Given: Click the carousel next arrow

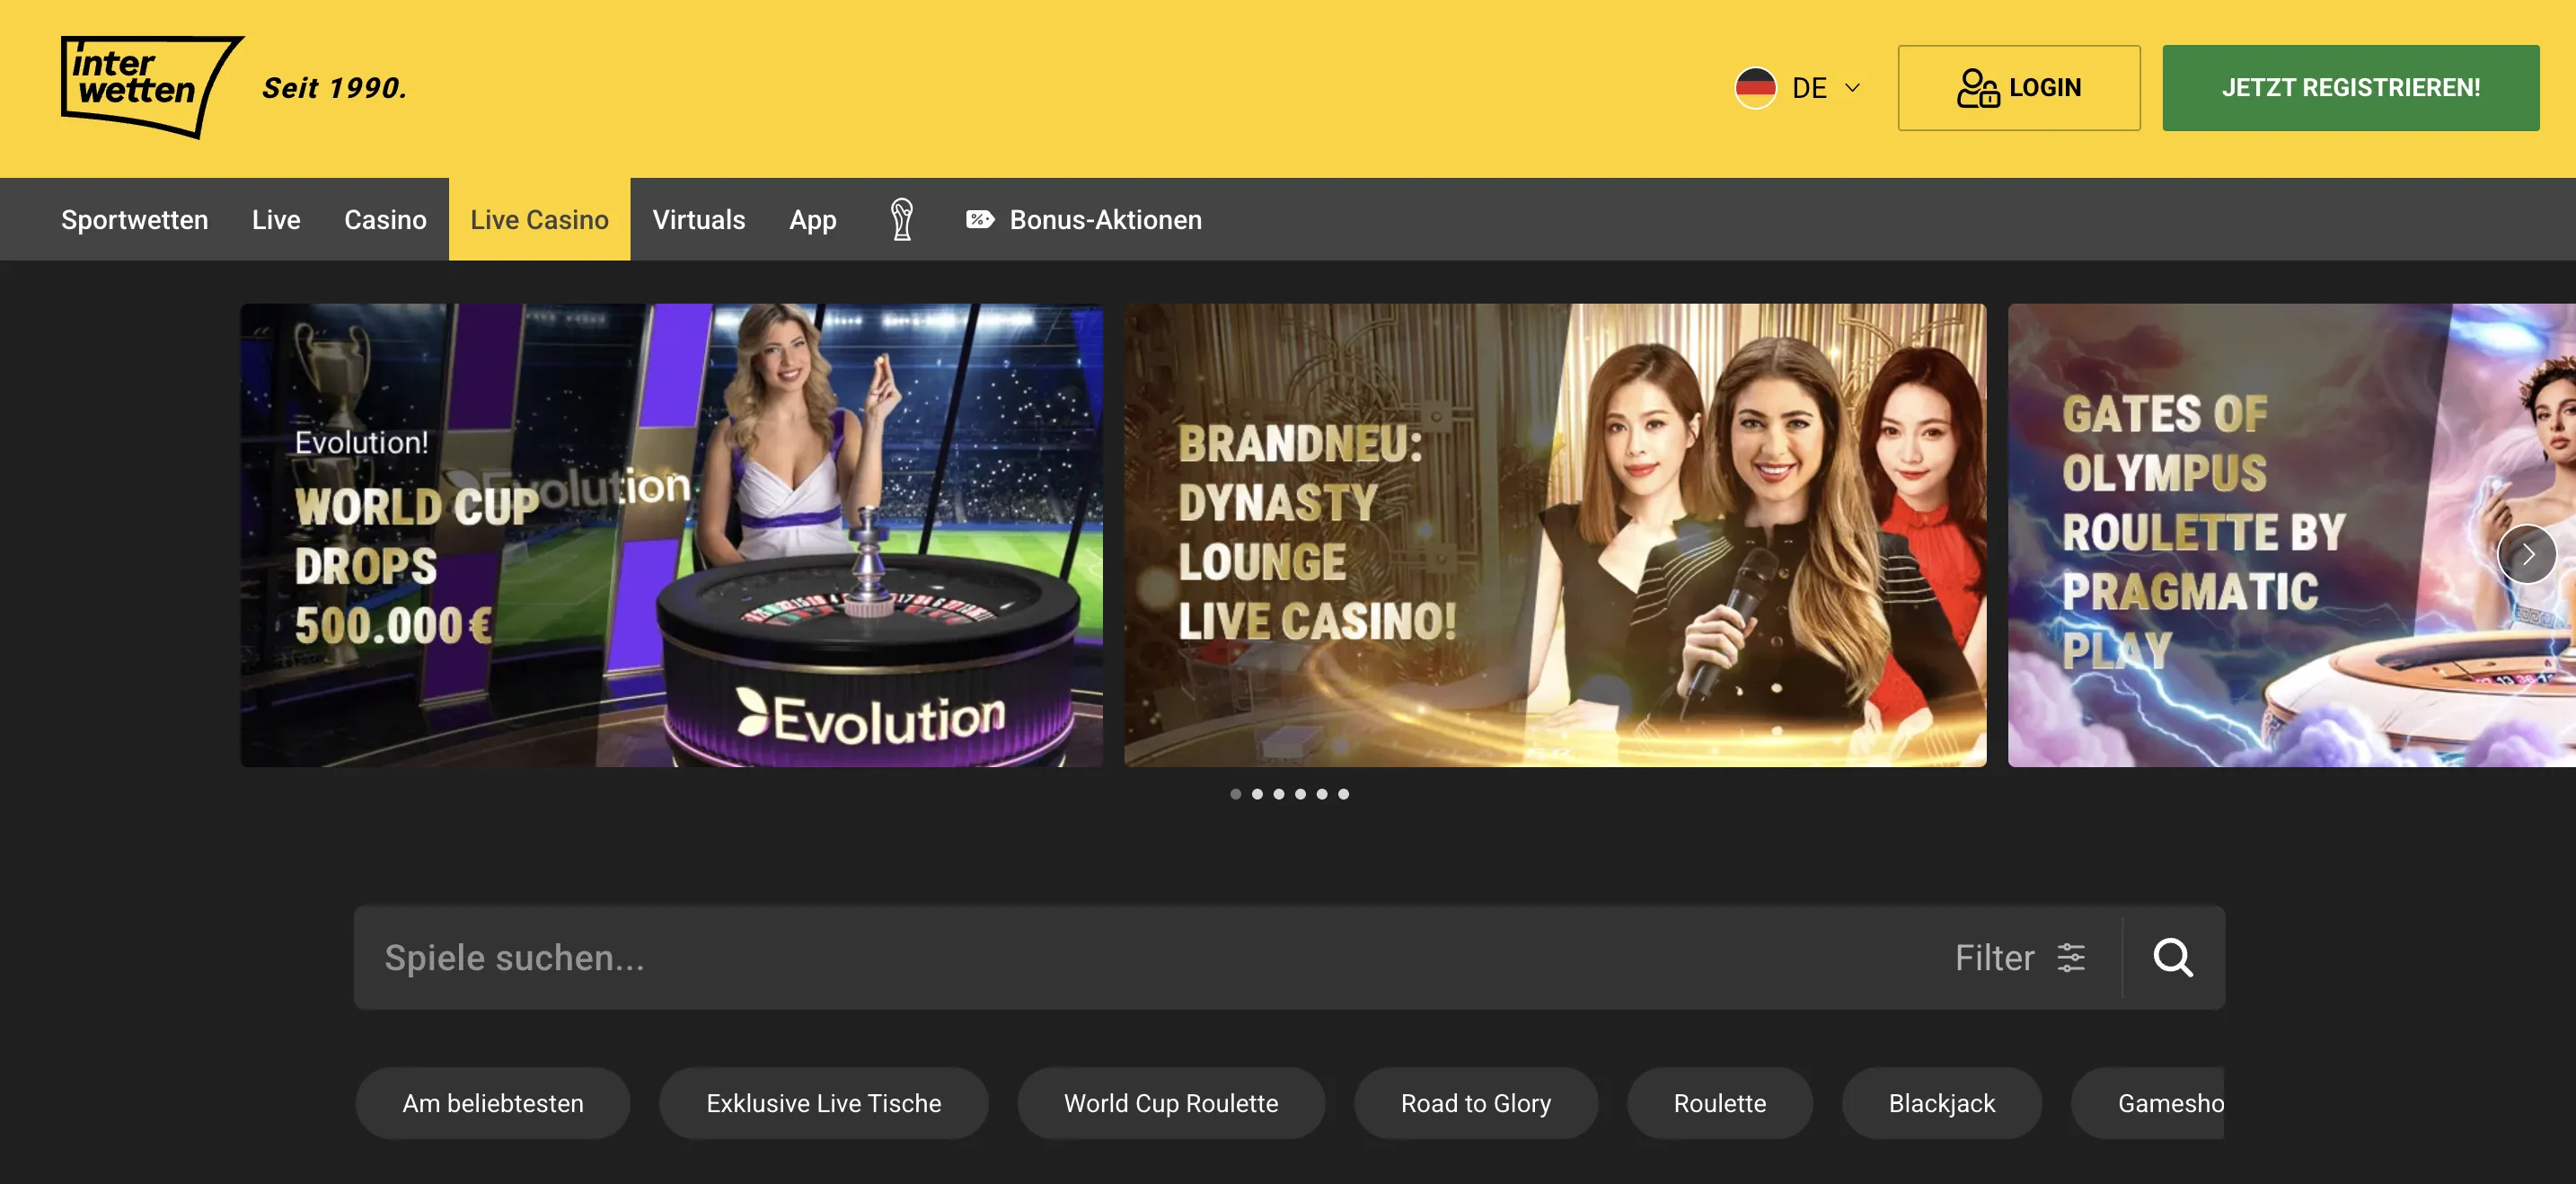Looking at the screenshot, I should click(x=2526, y=554).
